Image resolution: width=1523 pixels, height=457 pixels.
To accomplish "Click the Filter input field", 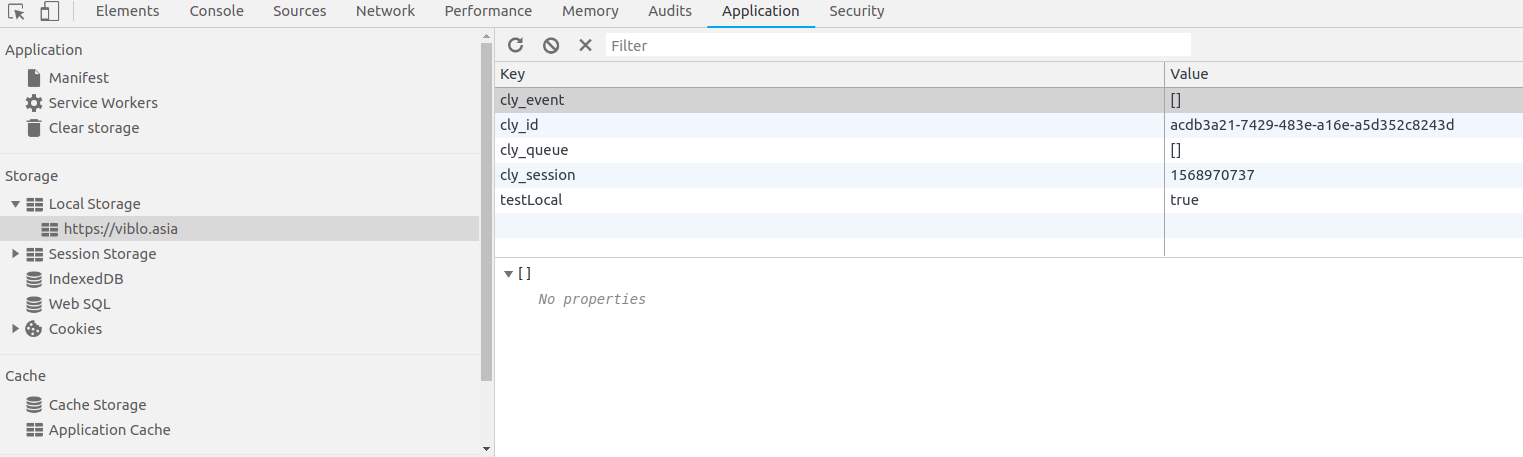I will pos(897,45).
